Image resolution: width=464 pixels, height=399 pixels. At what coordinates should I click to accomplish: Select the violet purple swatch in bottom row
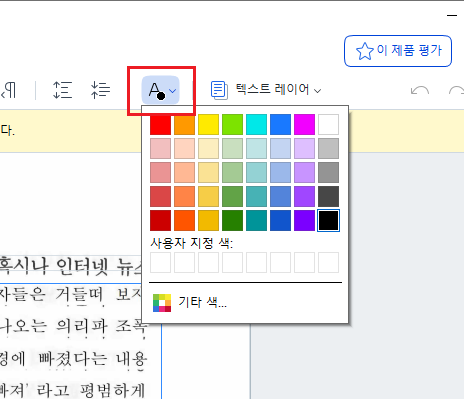[x=304, y=220]
